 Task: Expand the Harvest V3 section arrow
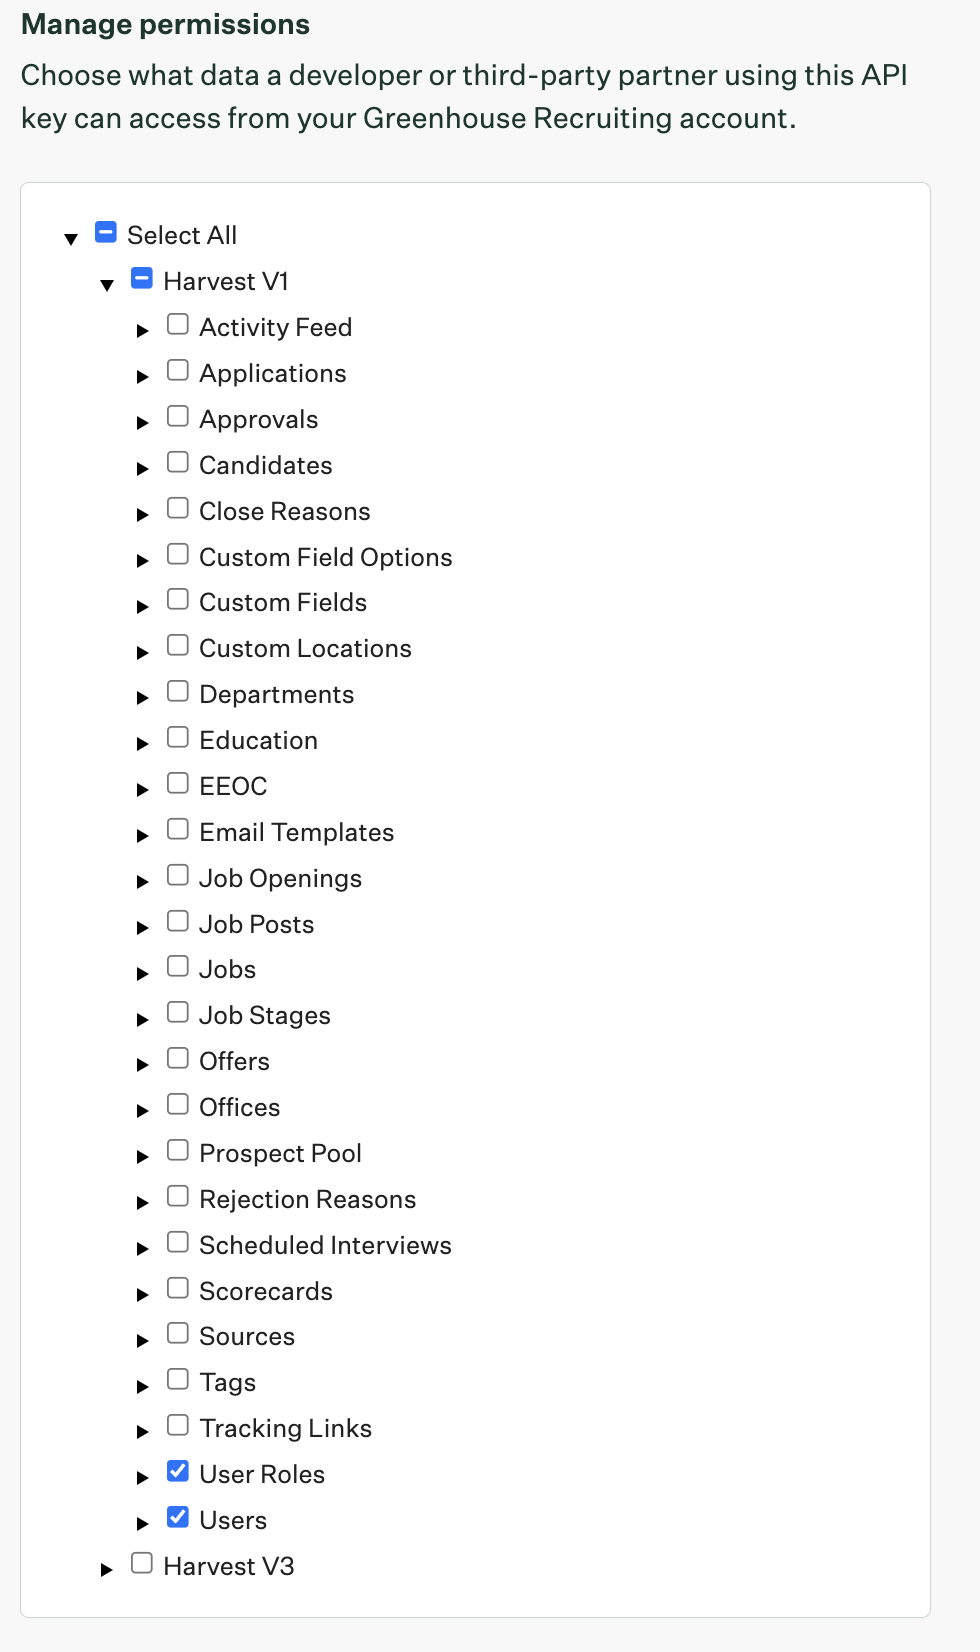107,1570
